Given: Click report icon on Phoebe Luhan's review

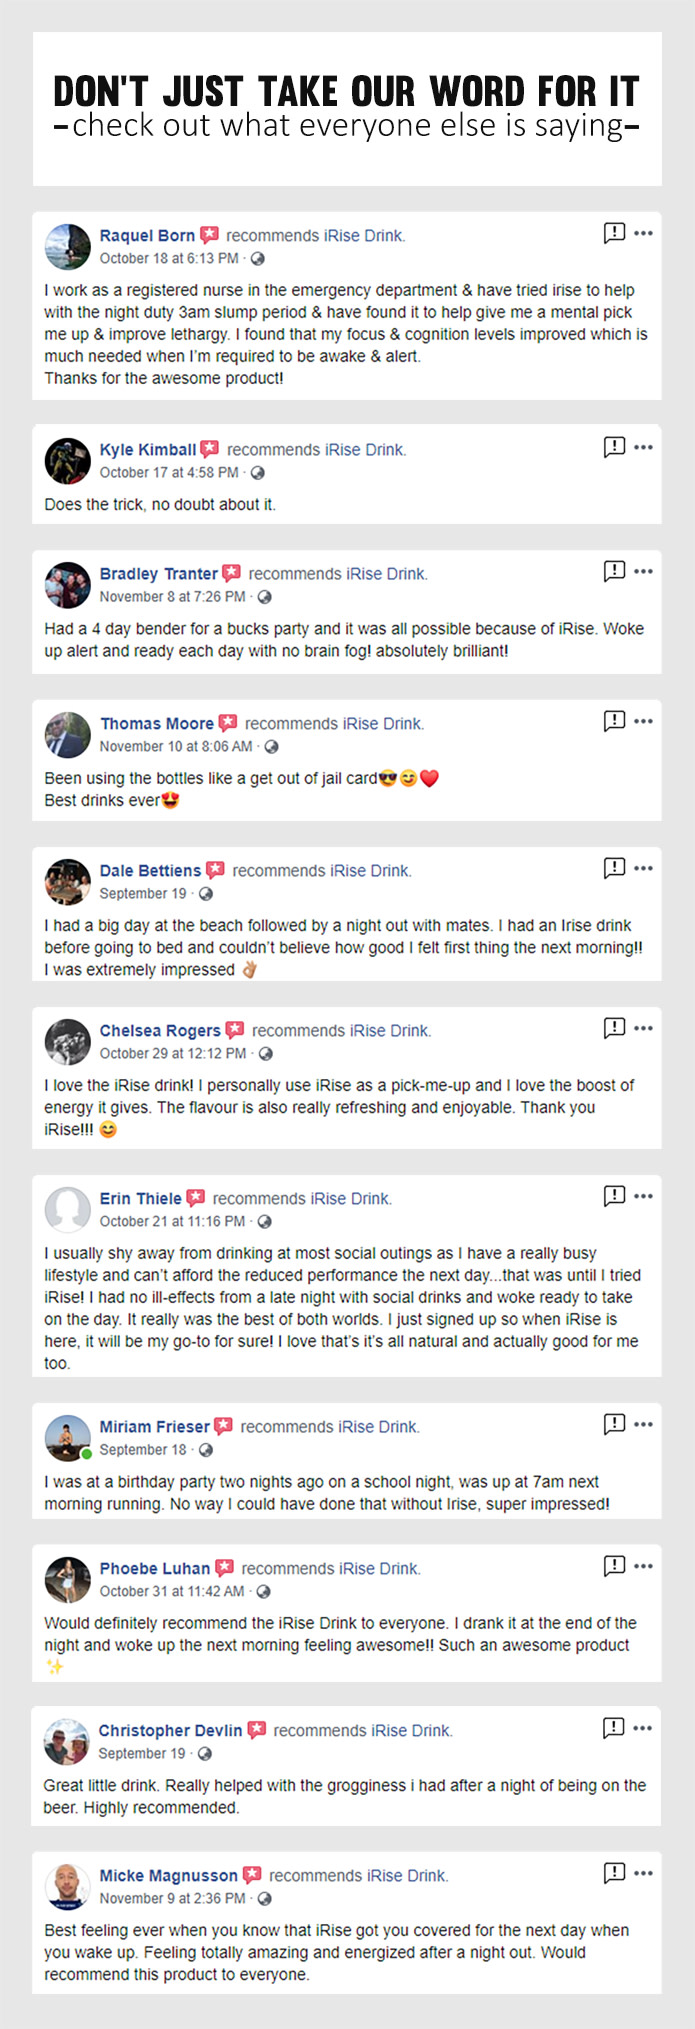Looking at the screenshot, I should click(x=614, y=1566).
